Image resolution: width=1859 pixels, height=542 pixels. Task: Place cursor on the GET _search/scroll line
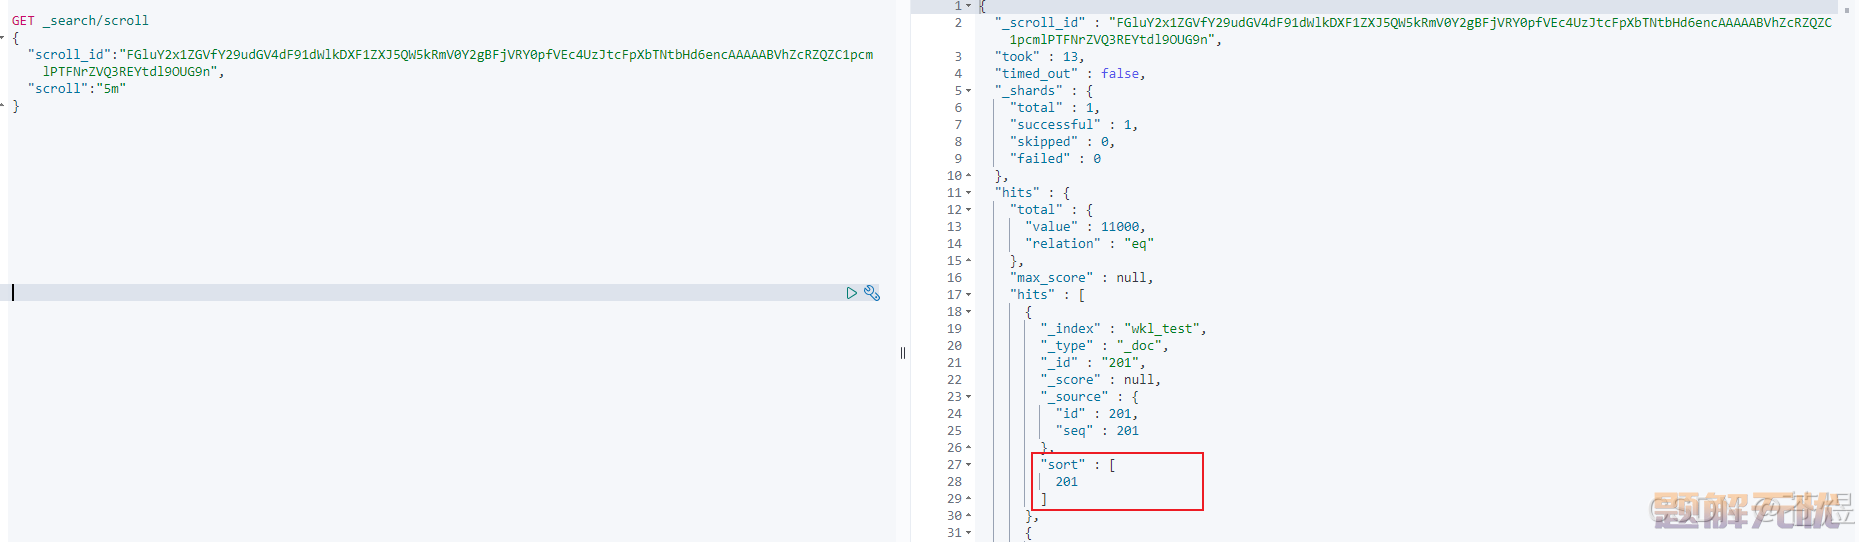click(80, 21)
